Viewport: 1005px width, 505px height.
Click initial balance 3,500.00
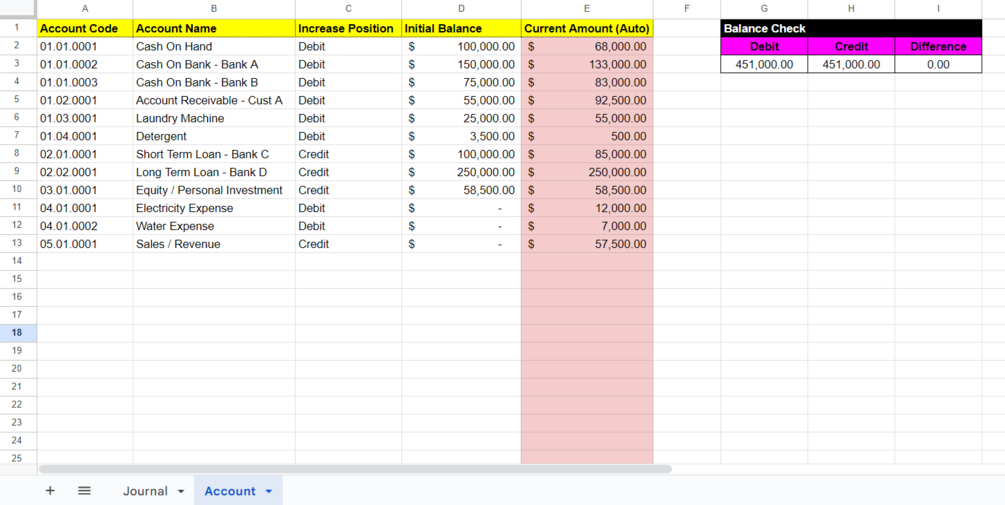tap(461, 137)
